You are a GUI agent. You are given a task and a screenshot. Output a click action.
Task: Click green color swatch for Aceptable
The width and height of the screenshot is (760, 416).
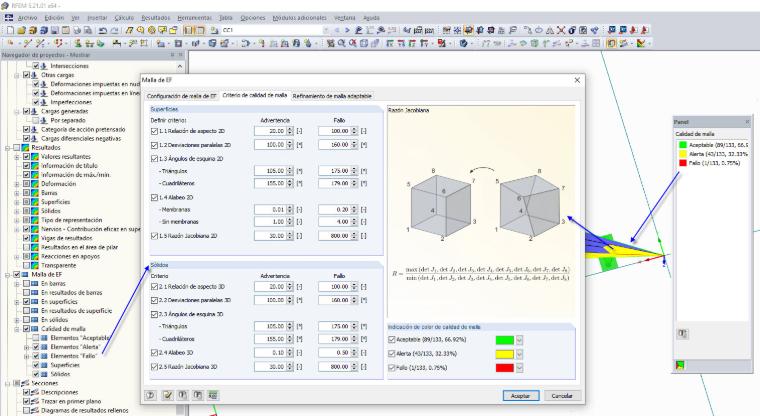coord(505,340)
